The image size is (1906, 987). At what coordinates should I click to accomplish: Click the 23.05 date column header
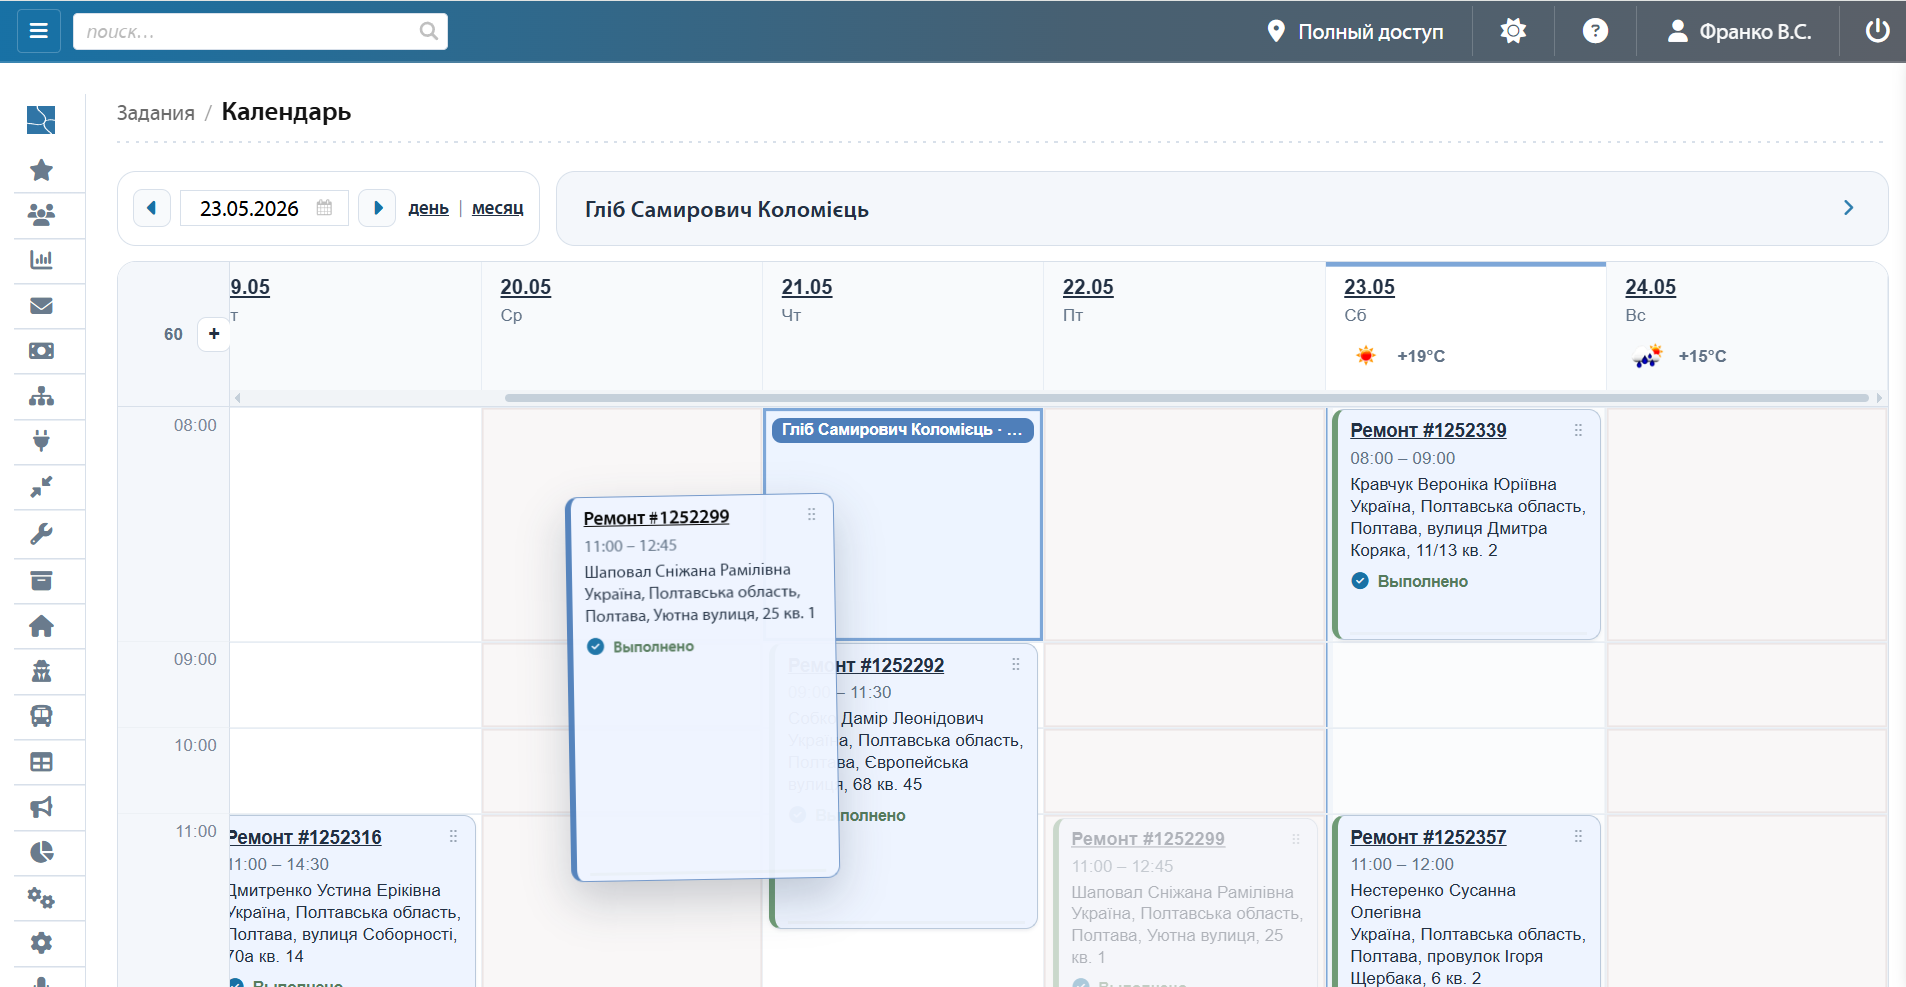click(1369, 287)
